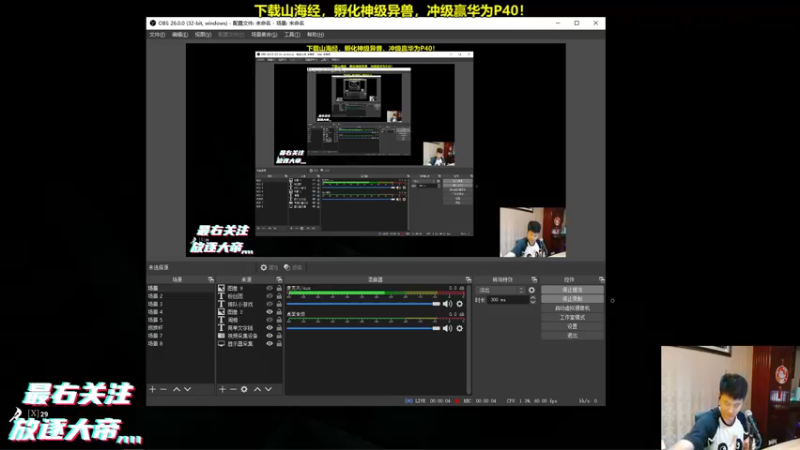Toggle the lock of 视频采集设备 source
Screen dimensions: 800x450
279,336
